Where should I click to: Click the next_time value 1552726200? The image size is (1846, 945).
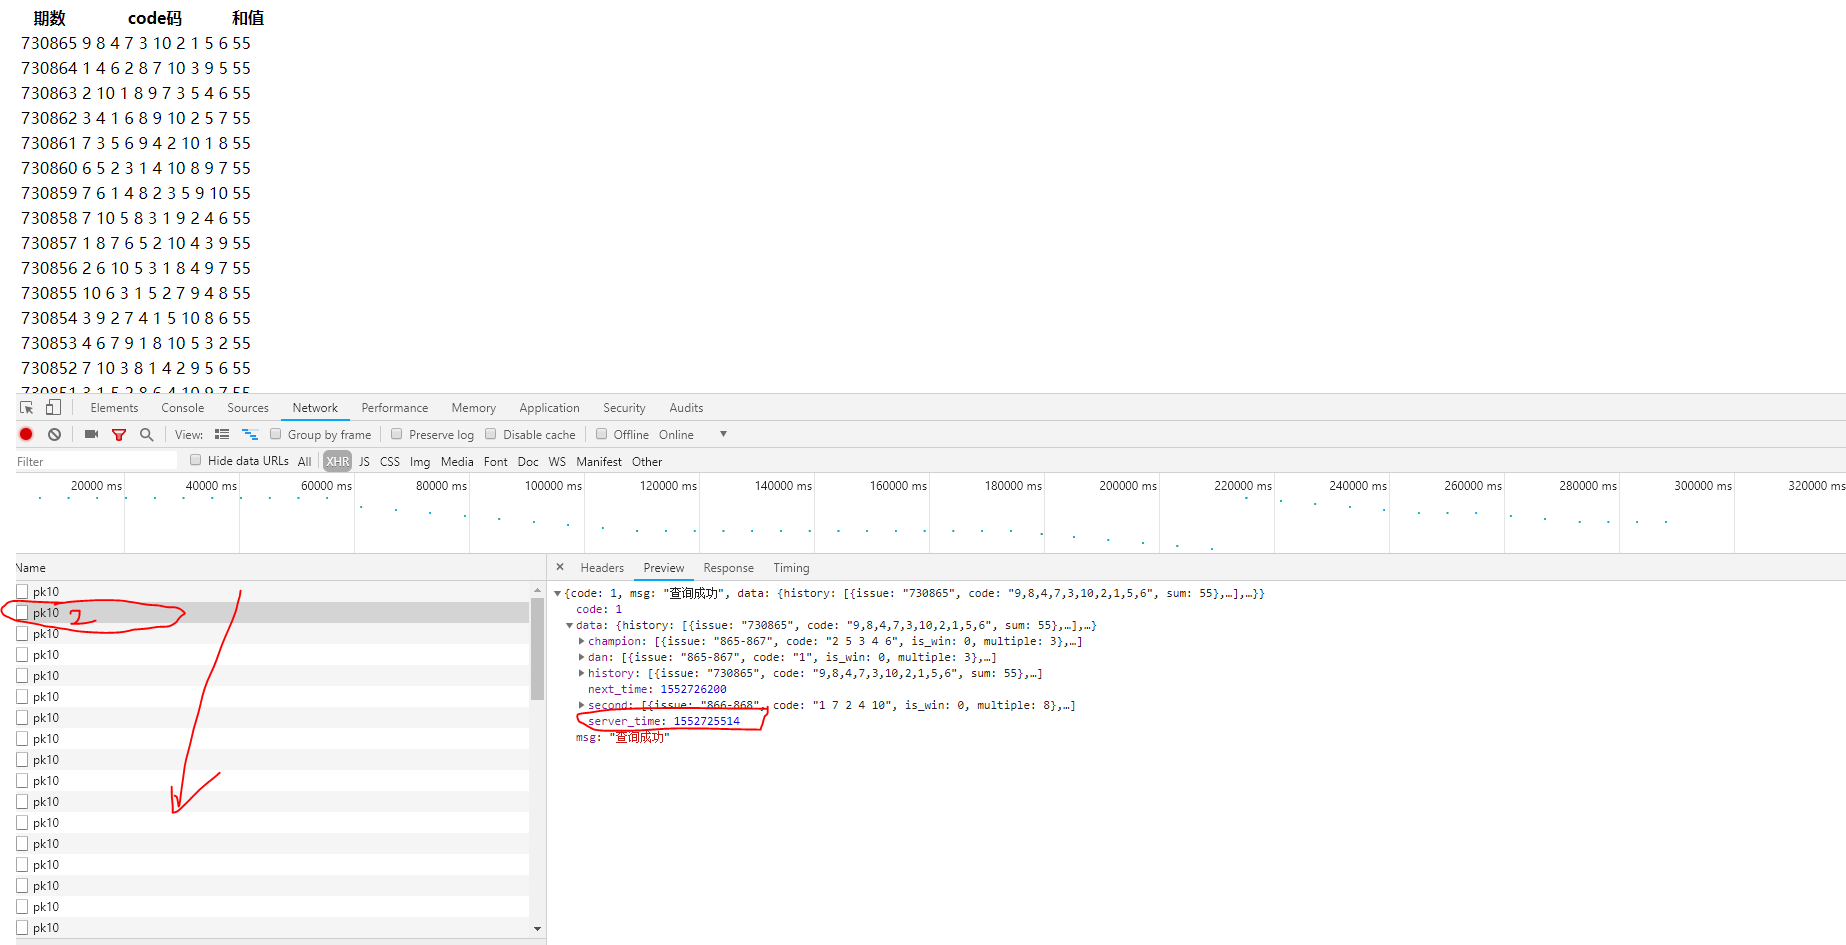693,689
